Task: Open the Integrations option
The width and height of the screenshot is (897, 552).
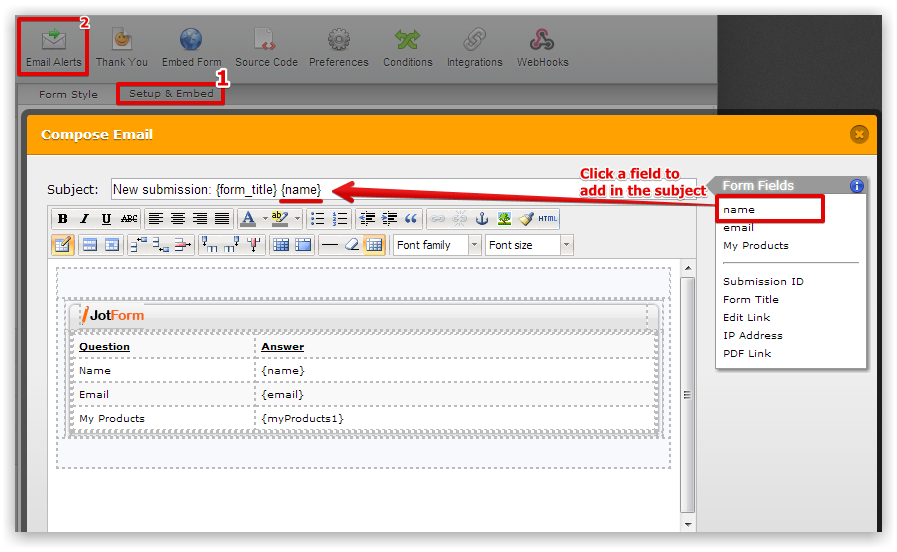Action: point(474,47)
